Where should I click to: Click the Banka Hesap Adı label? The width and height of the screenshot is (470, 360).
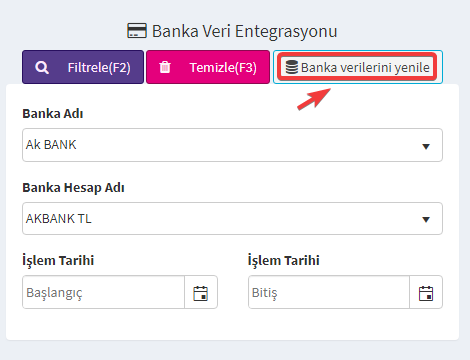[x=73, y=188]
